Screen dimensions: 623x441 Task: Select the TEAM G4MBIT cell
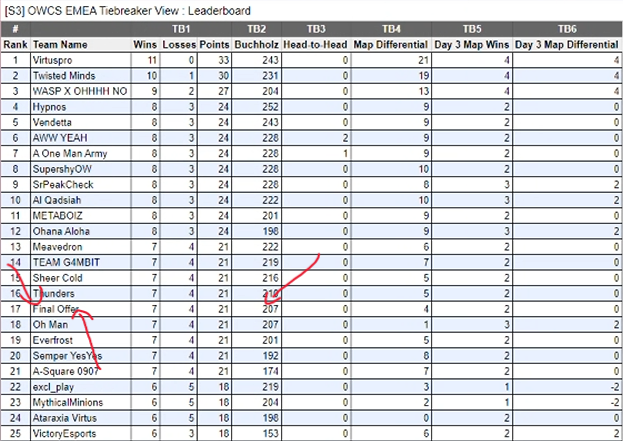click(81, 262)
